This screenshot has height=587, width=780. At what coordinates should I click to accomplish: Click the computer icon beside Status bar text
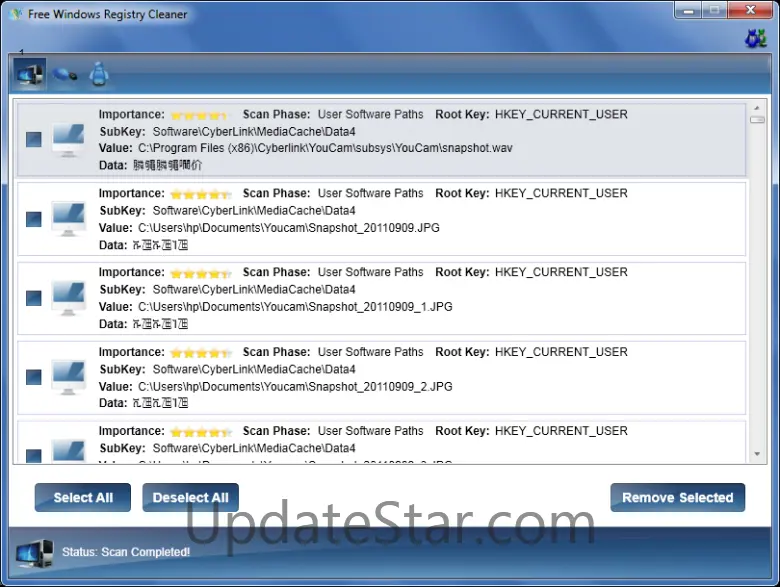click(34, 553)
